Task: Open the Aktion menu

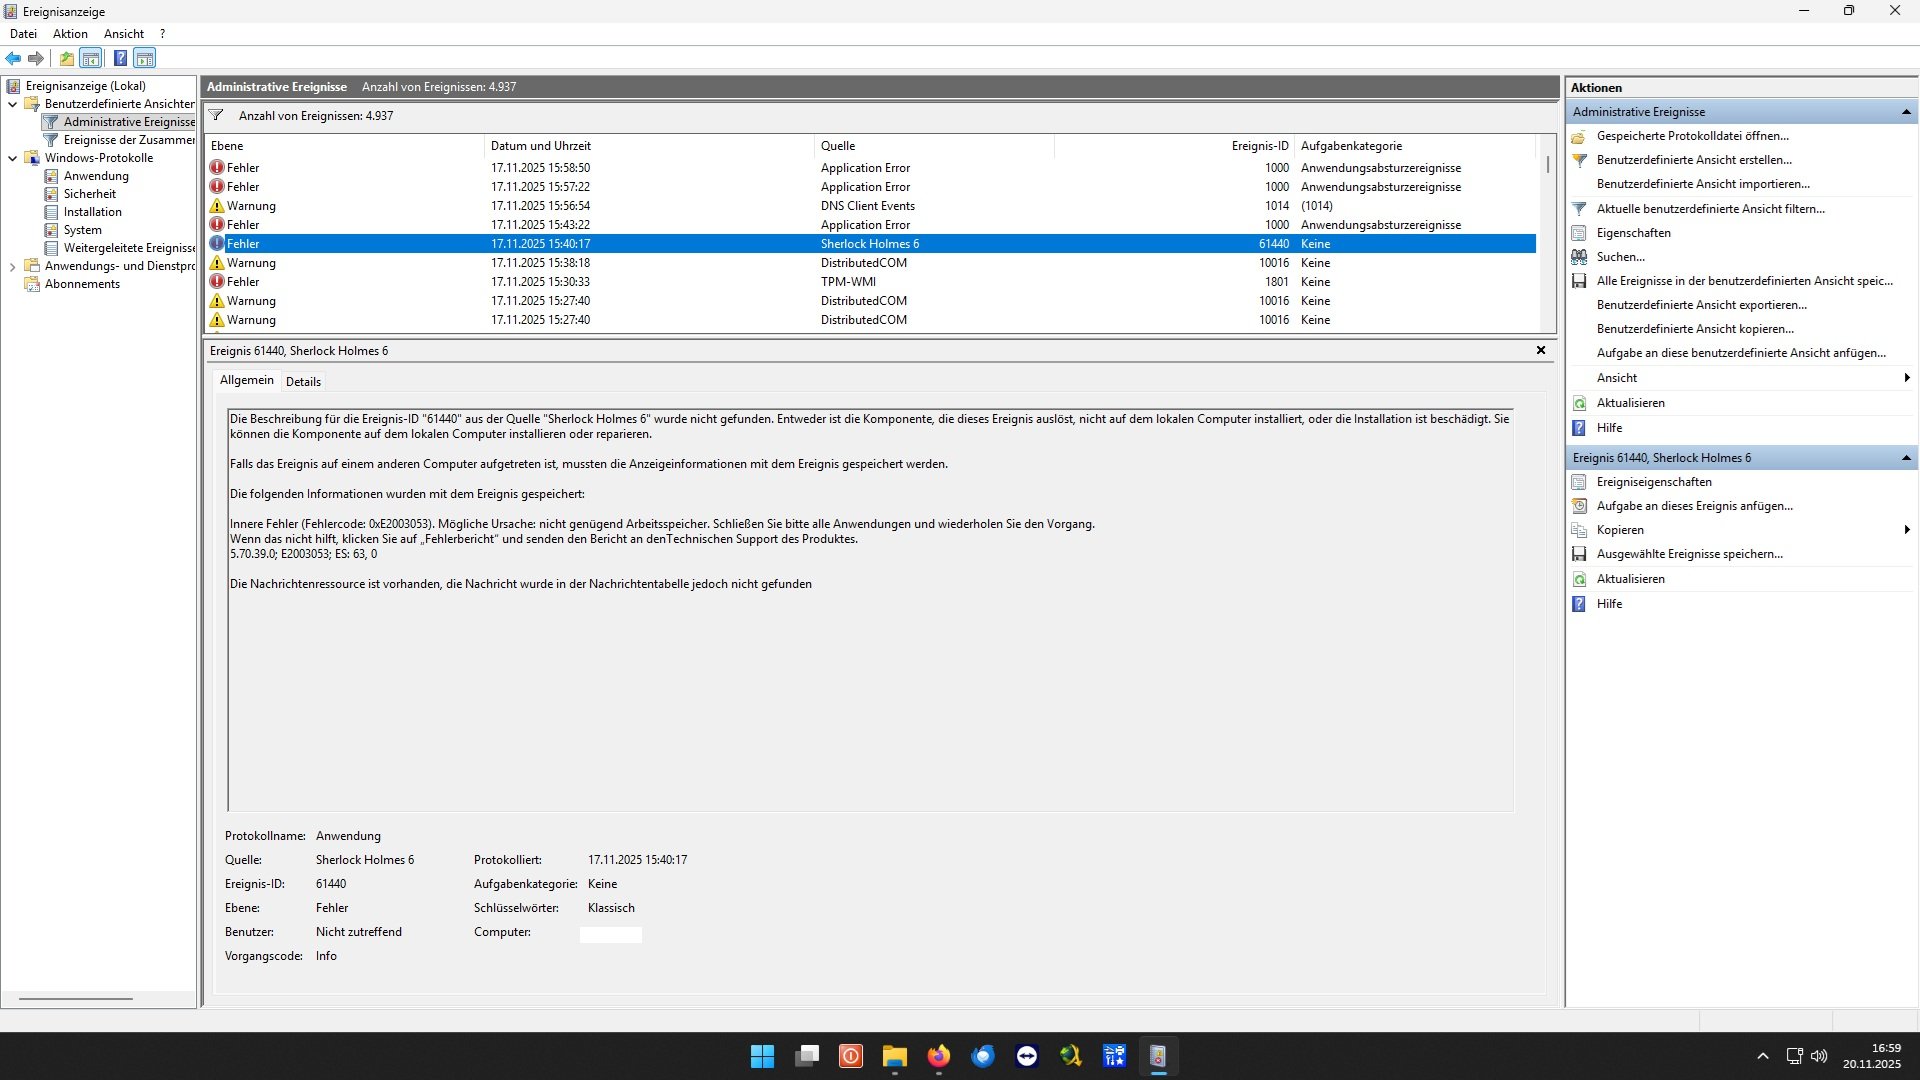Action: [x=70, y=34]
